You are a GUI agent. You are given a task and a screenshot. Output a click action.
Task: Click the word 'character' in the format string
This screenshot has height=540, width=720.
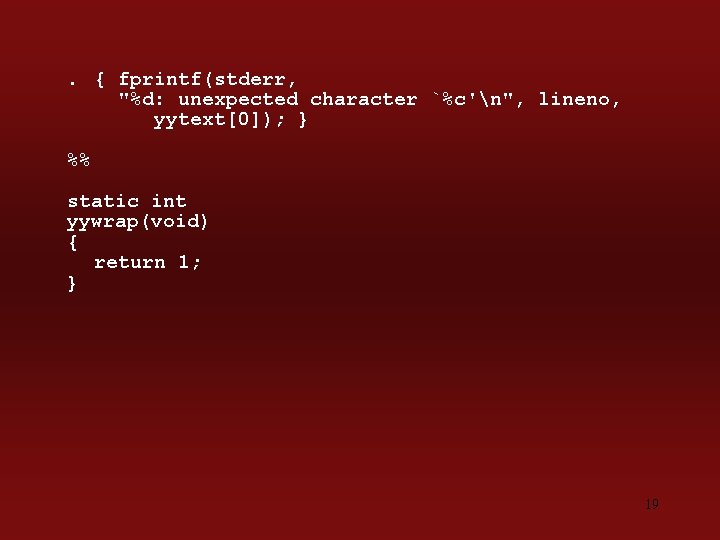363,99
